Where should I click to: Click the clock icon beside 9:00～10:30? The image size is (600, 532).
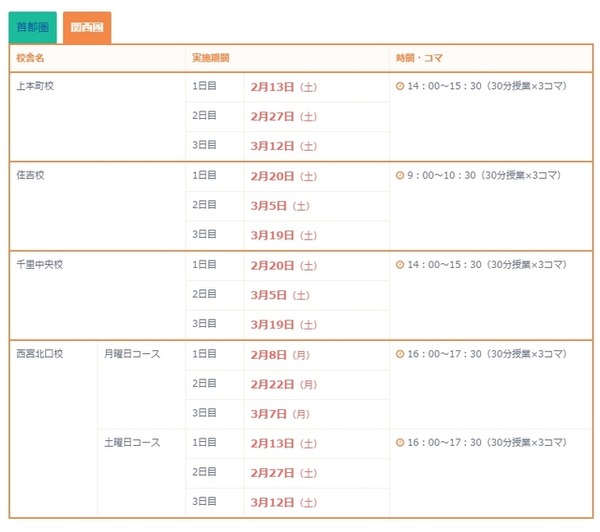click(x=400, y=175)
